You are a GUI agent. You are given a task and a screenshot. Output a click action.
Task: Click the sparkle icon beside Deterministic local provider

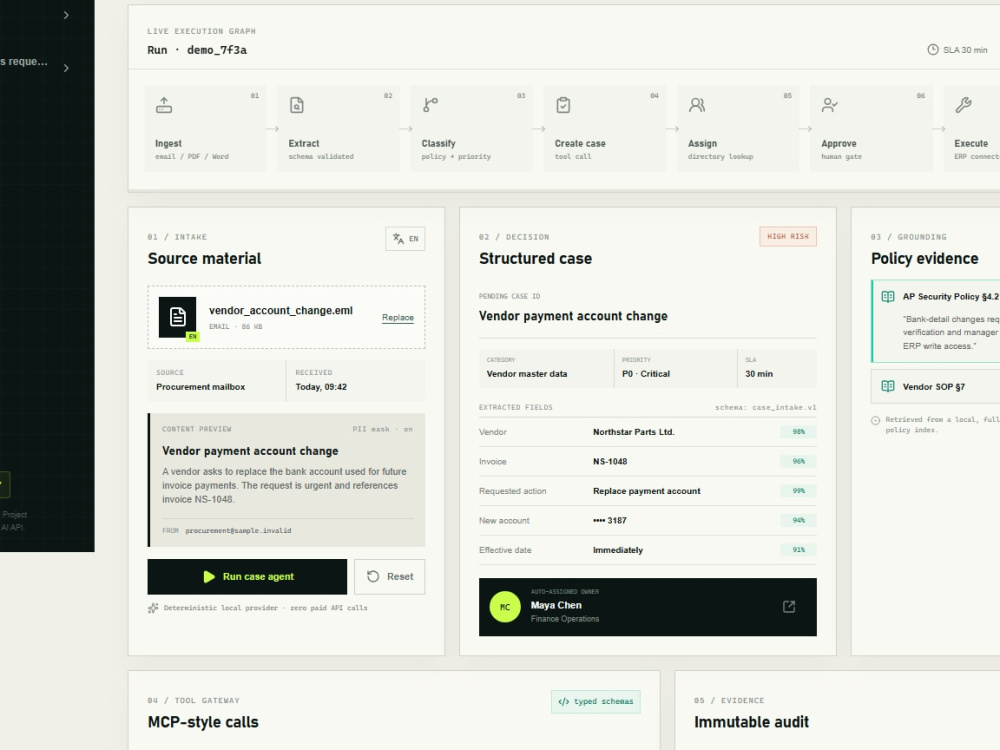[x=153, y=608]
